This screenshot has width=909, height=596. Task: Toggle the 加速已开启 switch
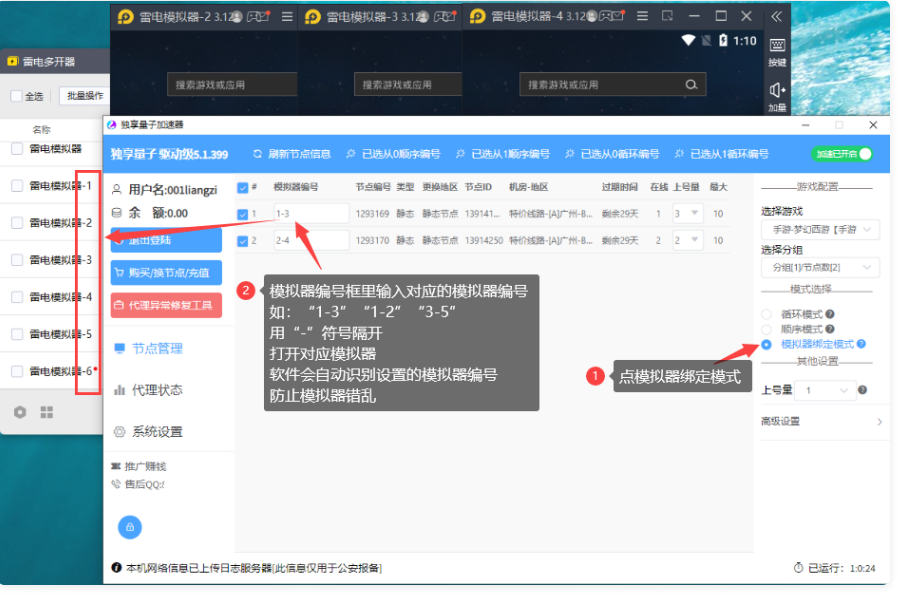842,154
